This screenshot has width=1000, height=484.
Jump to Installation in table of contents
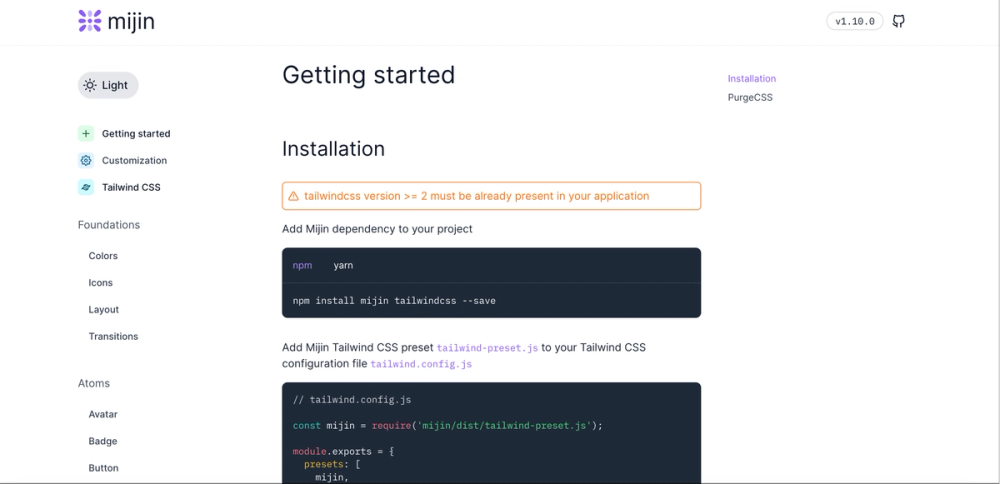click(752, 78)
